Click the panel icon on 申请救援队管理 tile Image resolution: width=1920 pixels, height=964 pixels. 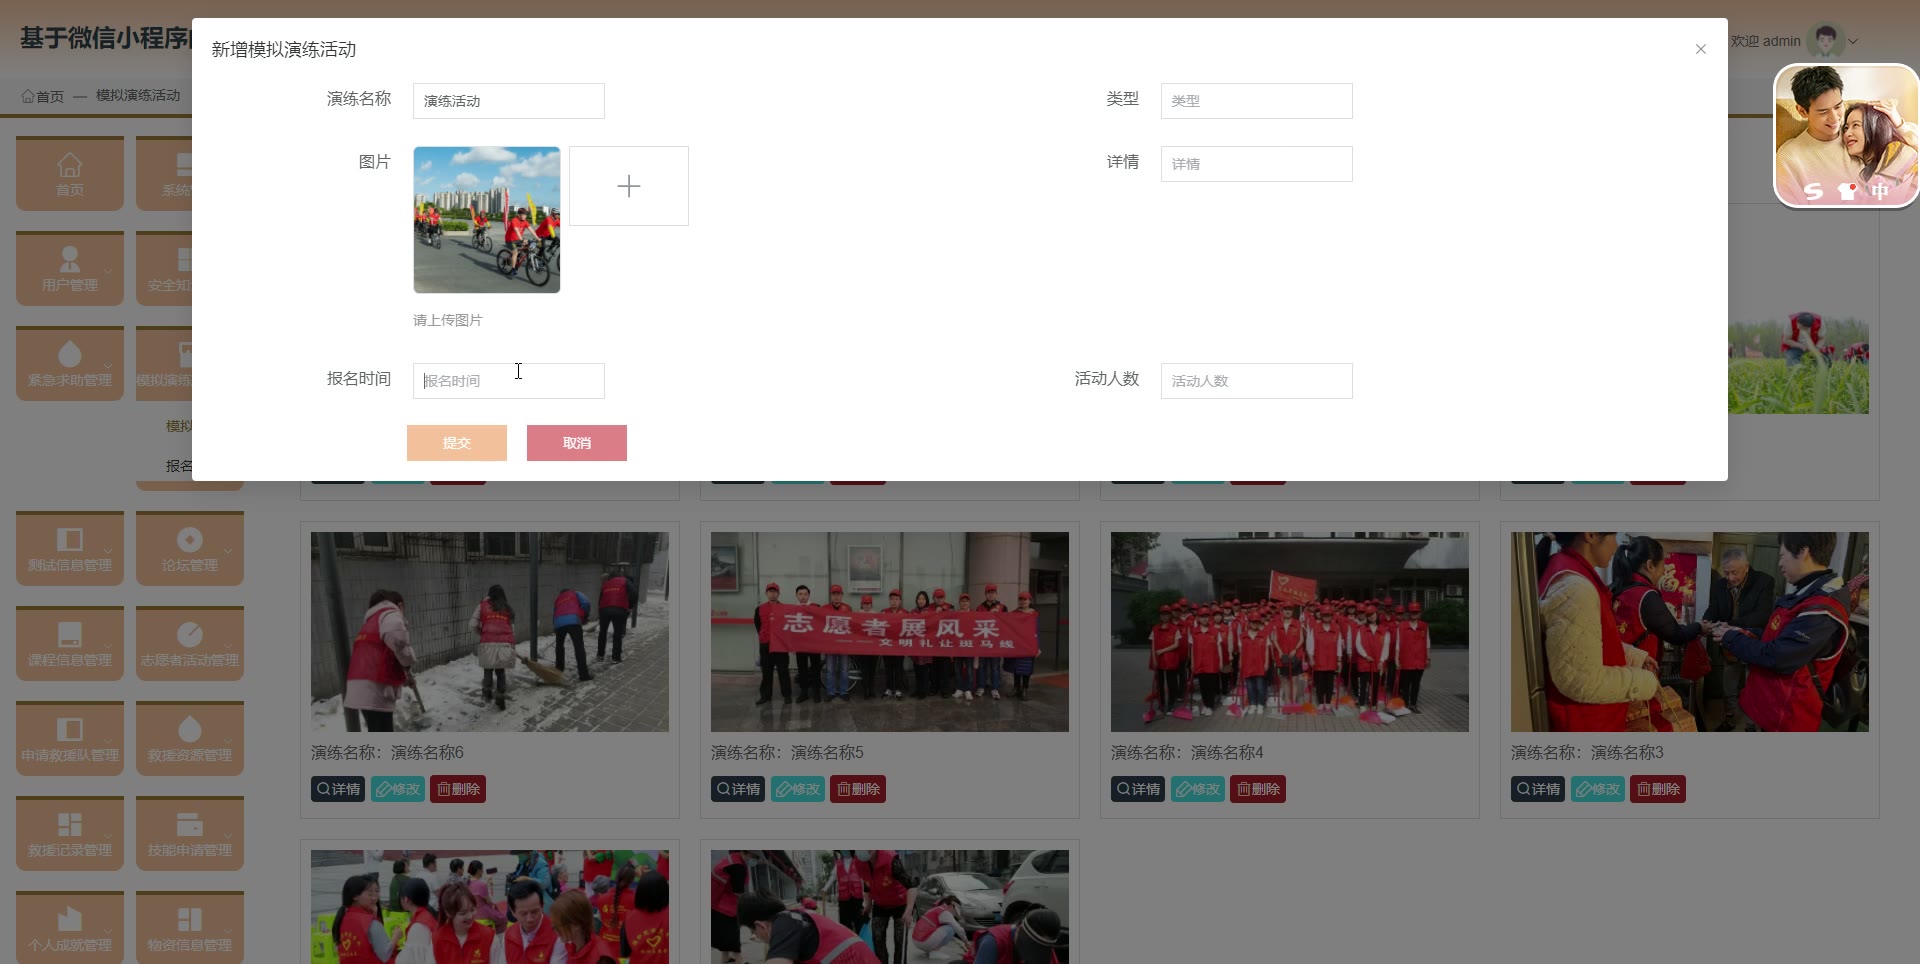pos(69,729)
